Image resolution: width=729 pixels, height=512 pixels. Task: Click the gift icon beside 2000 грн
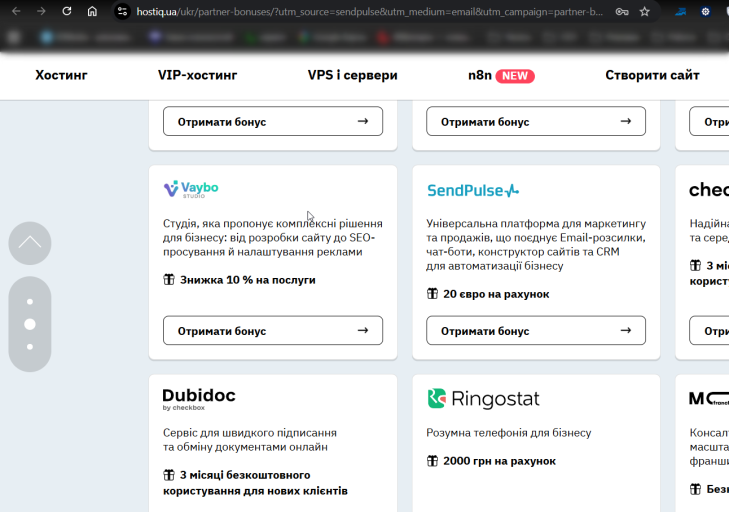click(432, 461)
